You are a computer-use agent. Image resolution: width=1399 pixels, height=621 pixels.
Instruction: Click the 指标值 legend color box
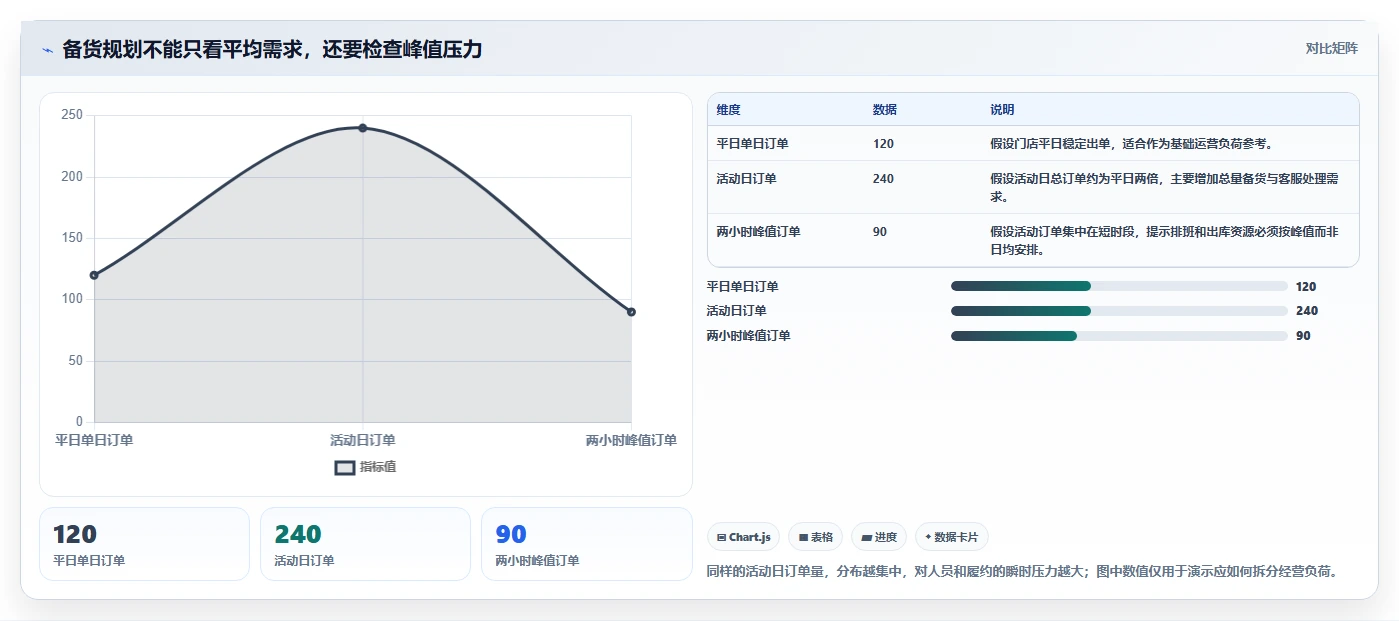tap(345, 467)
